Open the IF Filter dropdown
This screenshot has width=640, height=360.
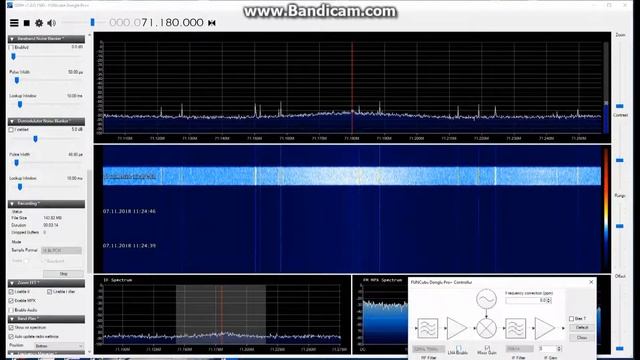coord(519,349)
